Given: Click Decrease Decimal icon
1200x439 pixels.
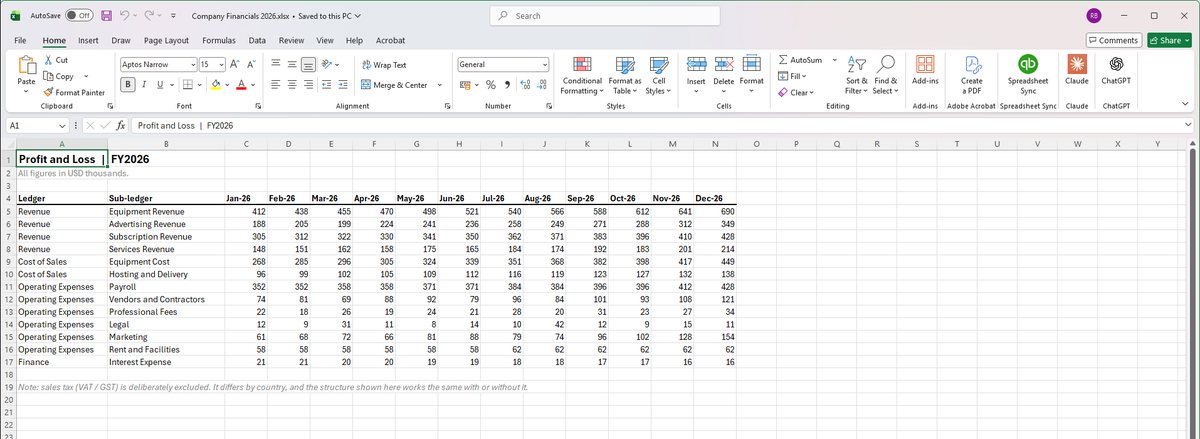Looking at the screenshot, I should coord(543,85).
